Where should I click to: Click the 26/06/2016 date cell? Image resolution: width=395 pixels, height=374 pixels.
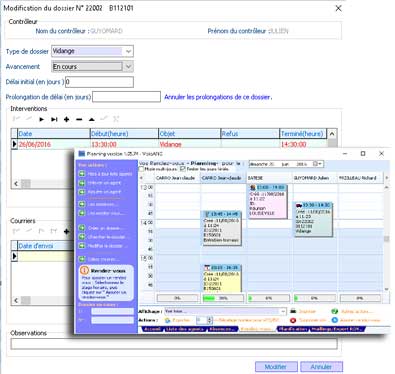(54, 144)
